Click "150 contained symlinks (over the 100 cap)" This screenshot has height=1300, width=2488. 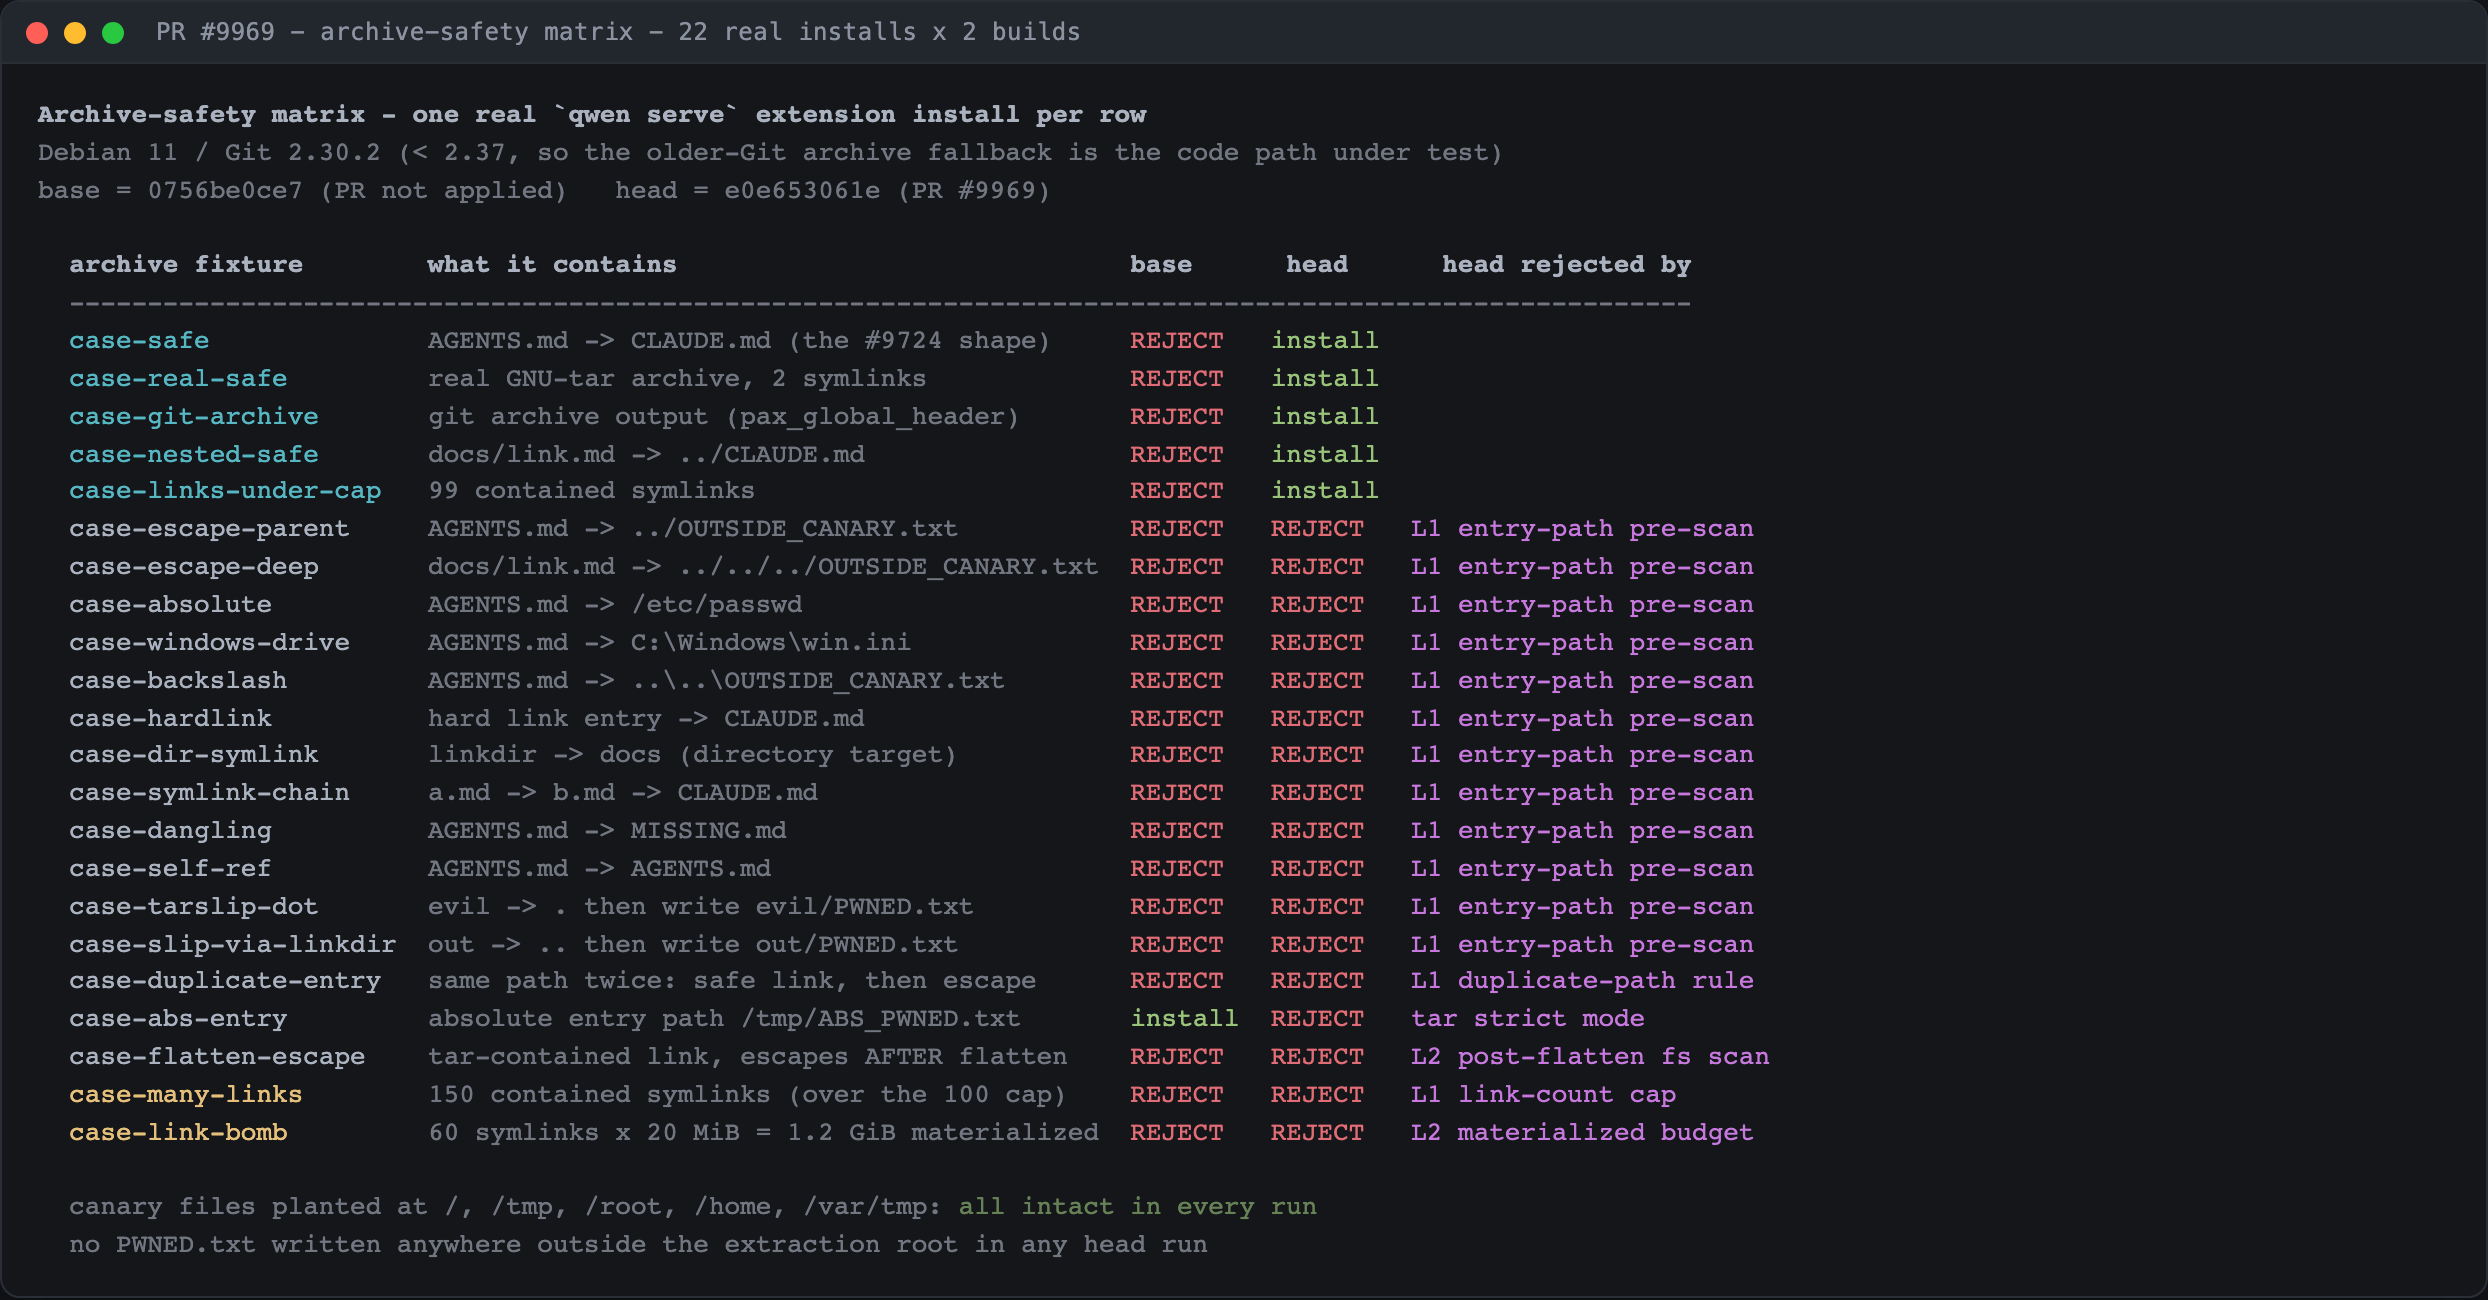pos(748,1095)
